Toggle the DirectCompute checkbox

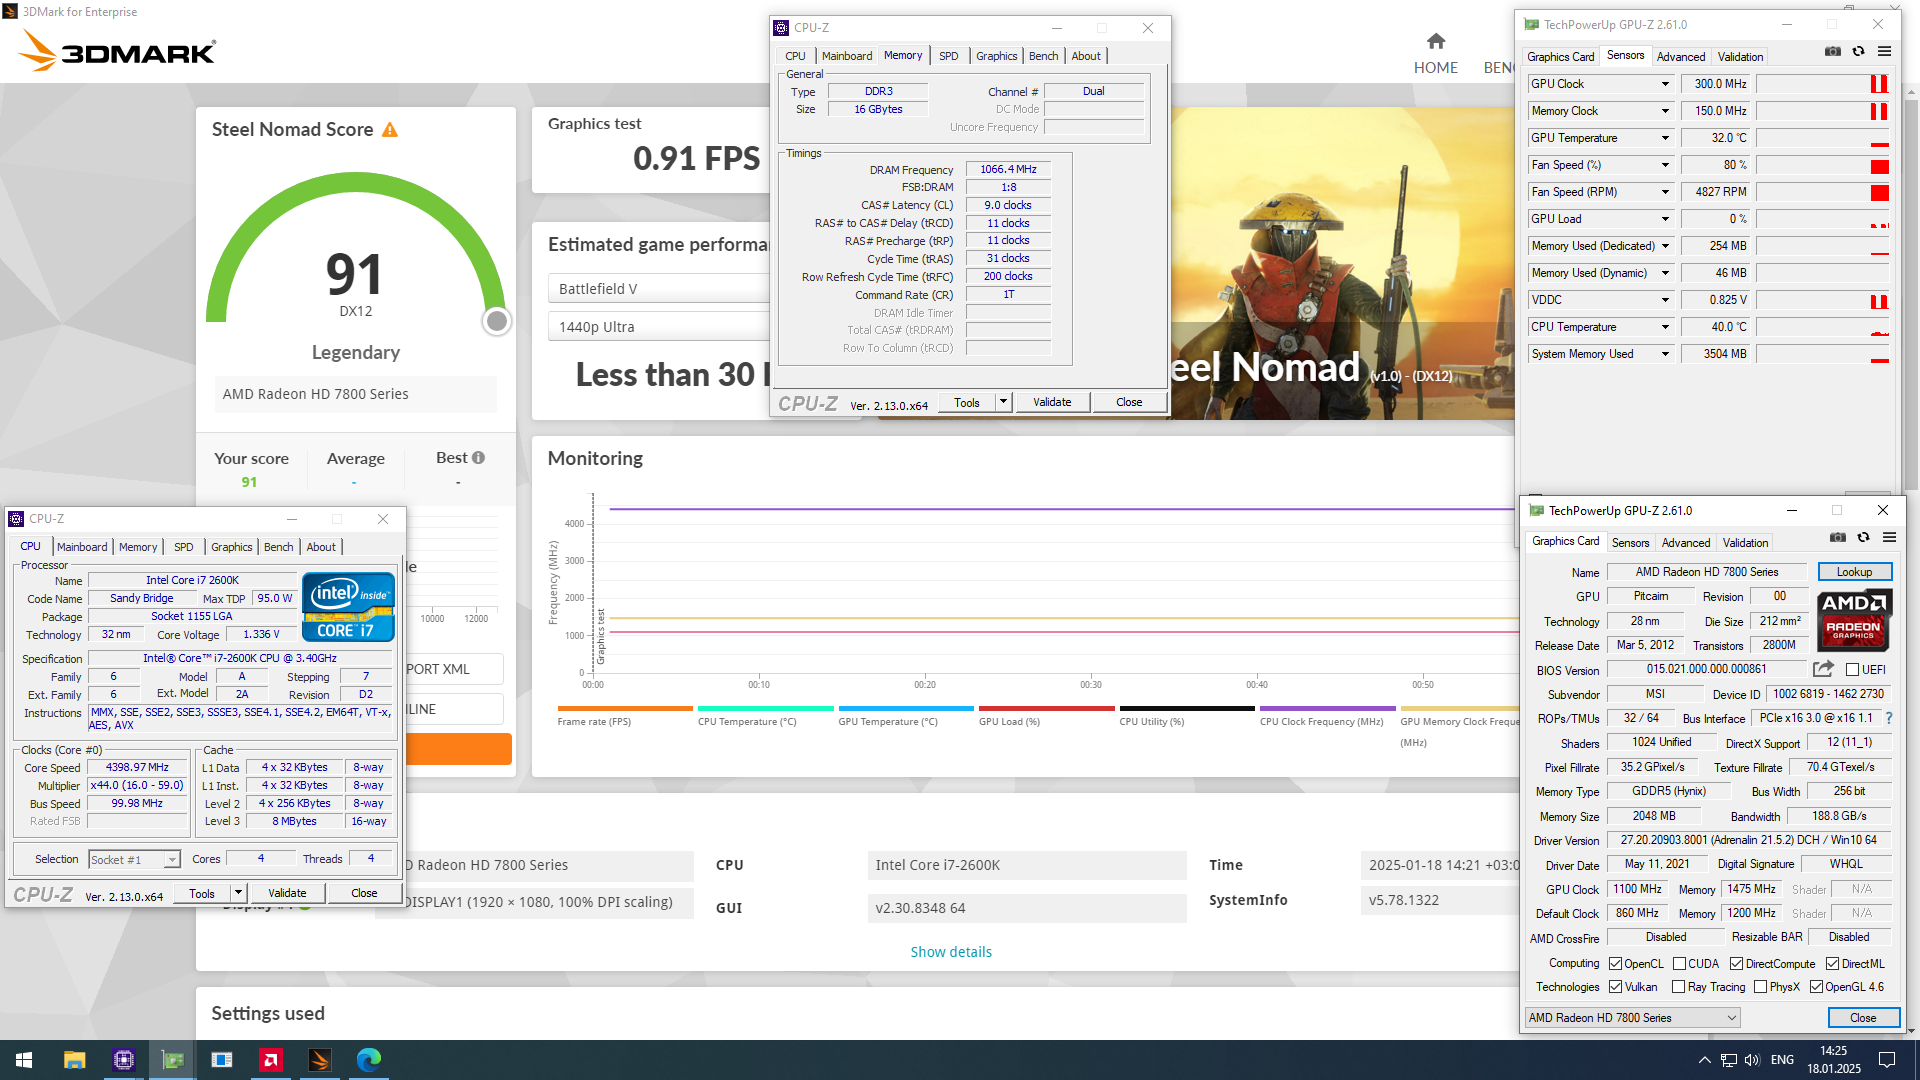[x=1737, y=964]
